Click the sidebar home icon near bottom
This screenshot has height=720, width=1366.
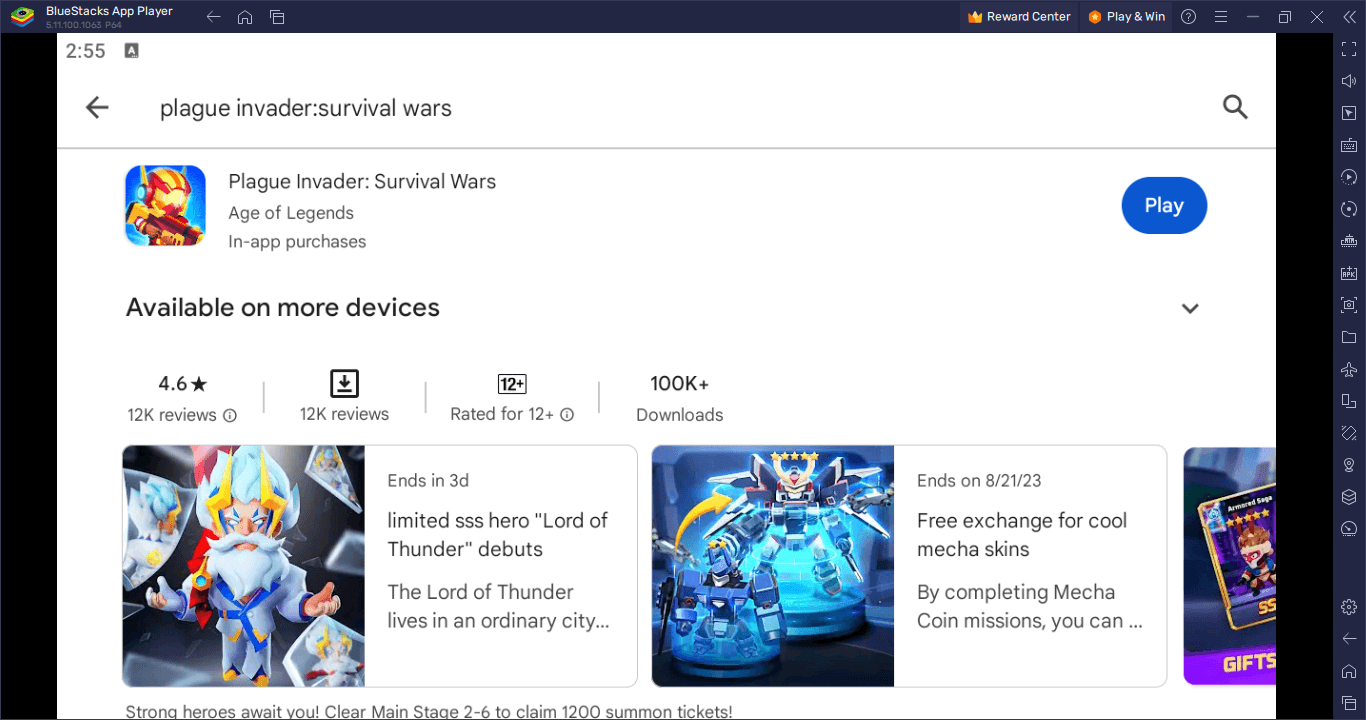coord(1349,671)
